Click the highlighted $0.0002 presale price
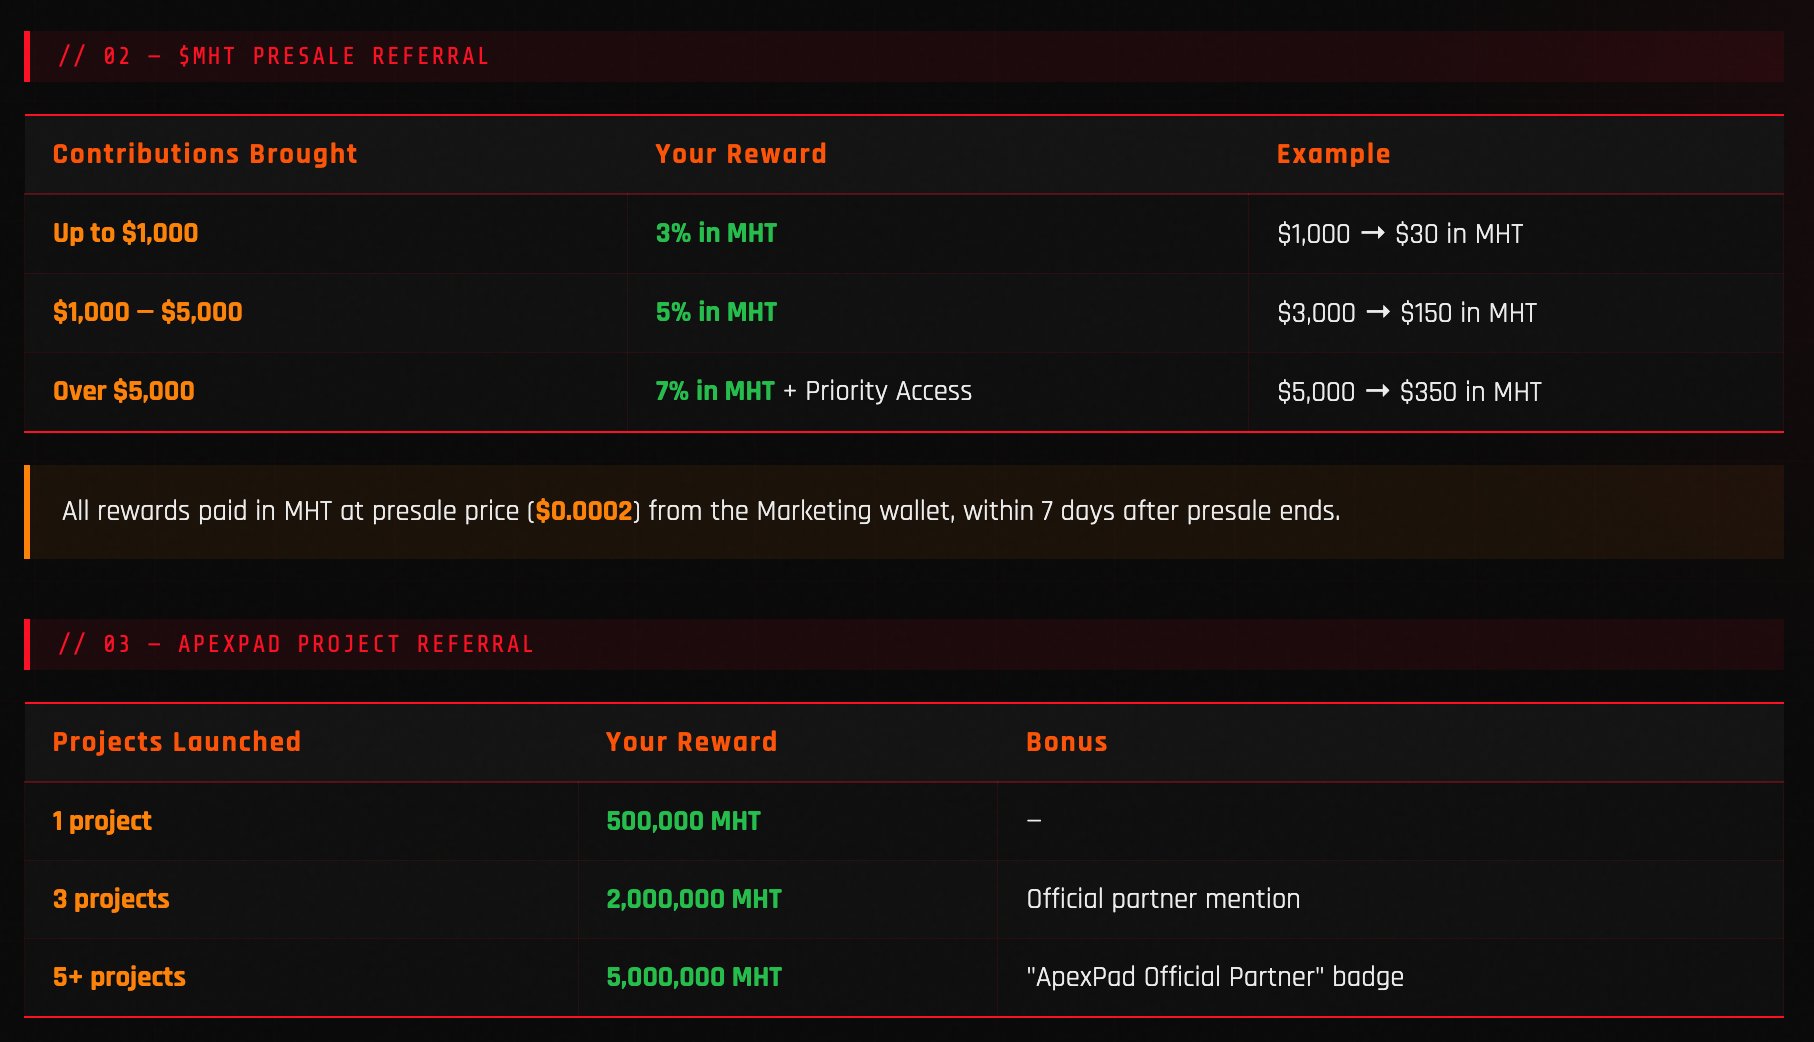The width and height of the screenshot is (1814, 1042). pyautogui.click(x=584, y=511)
